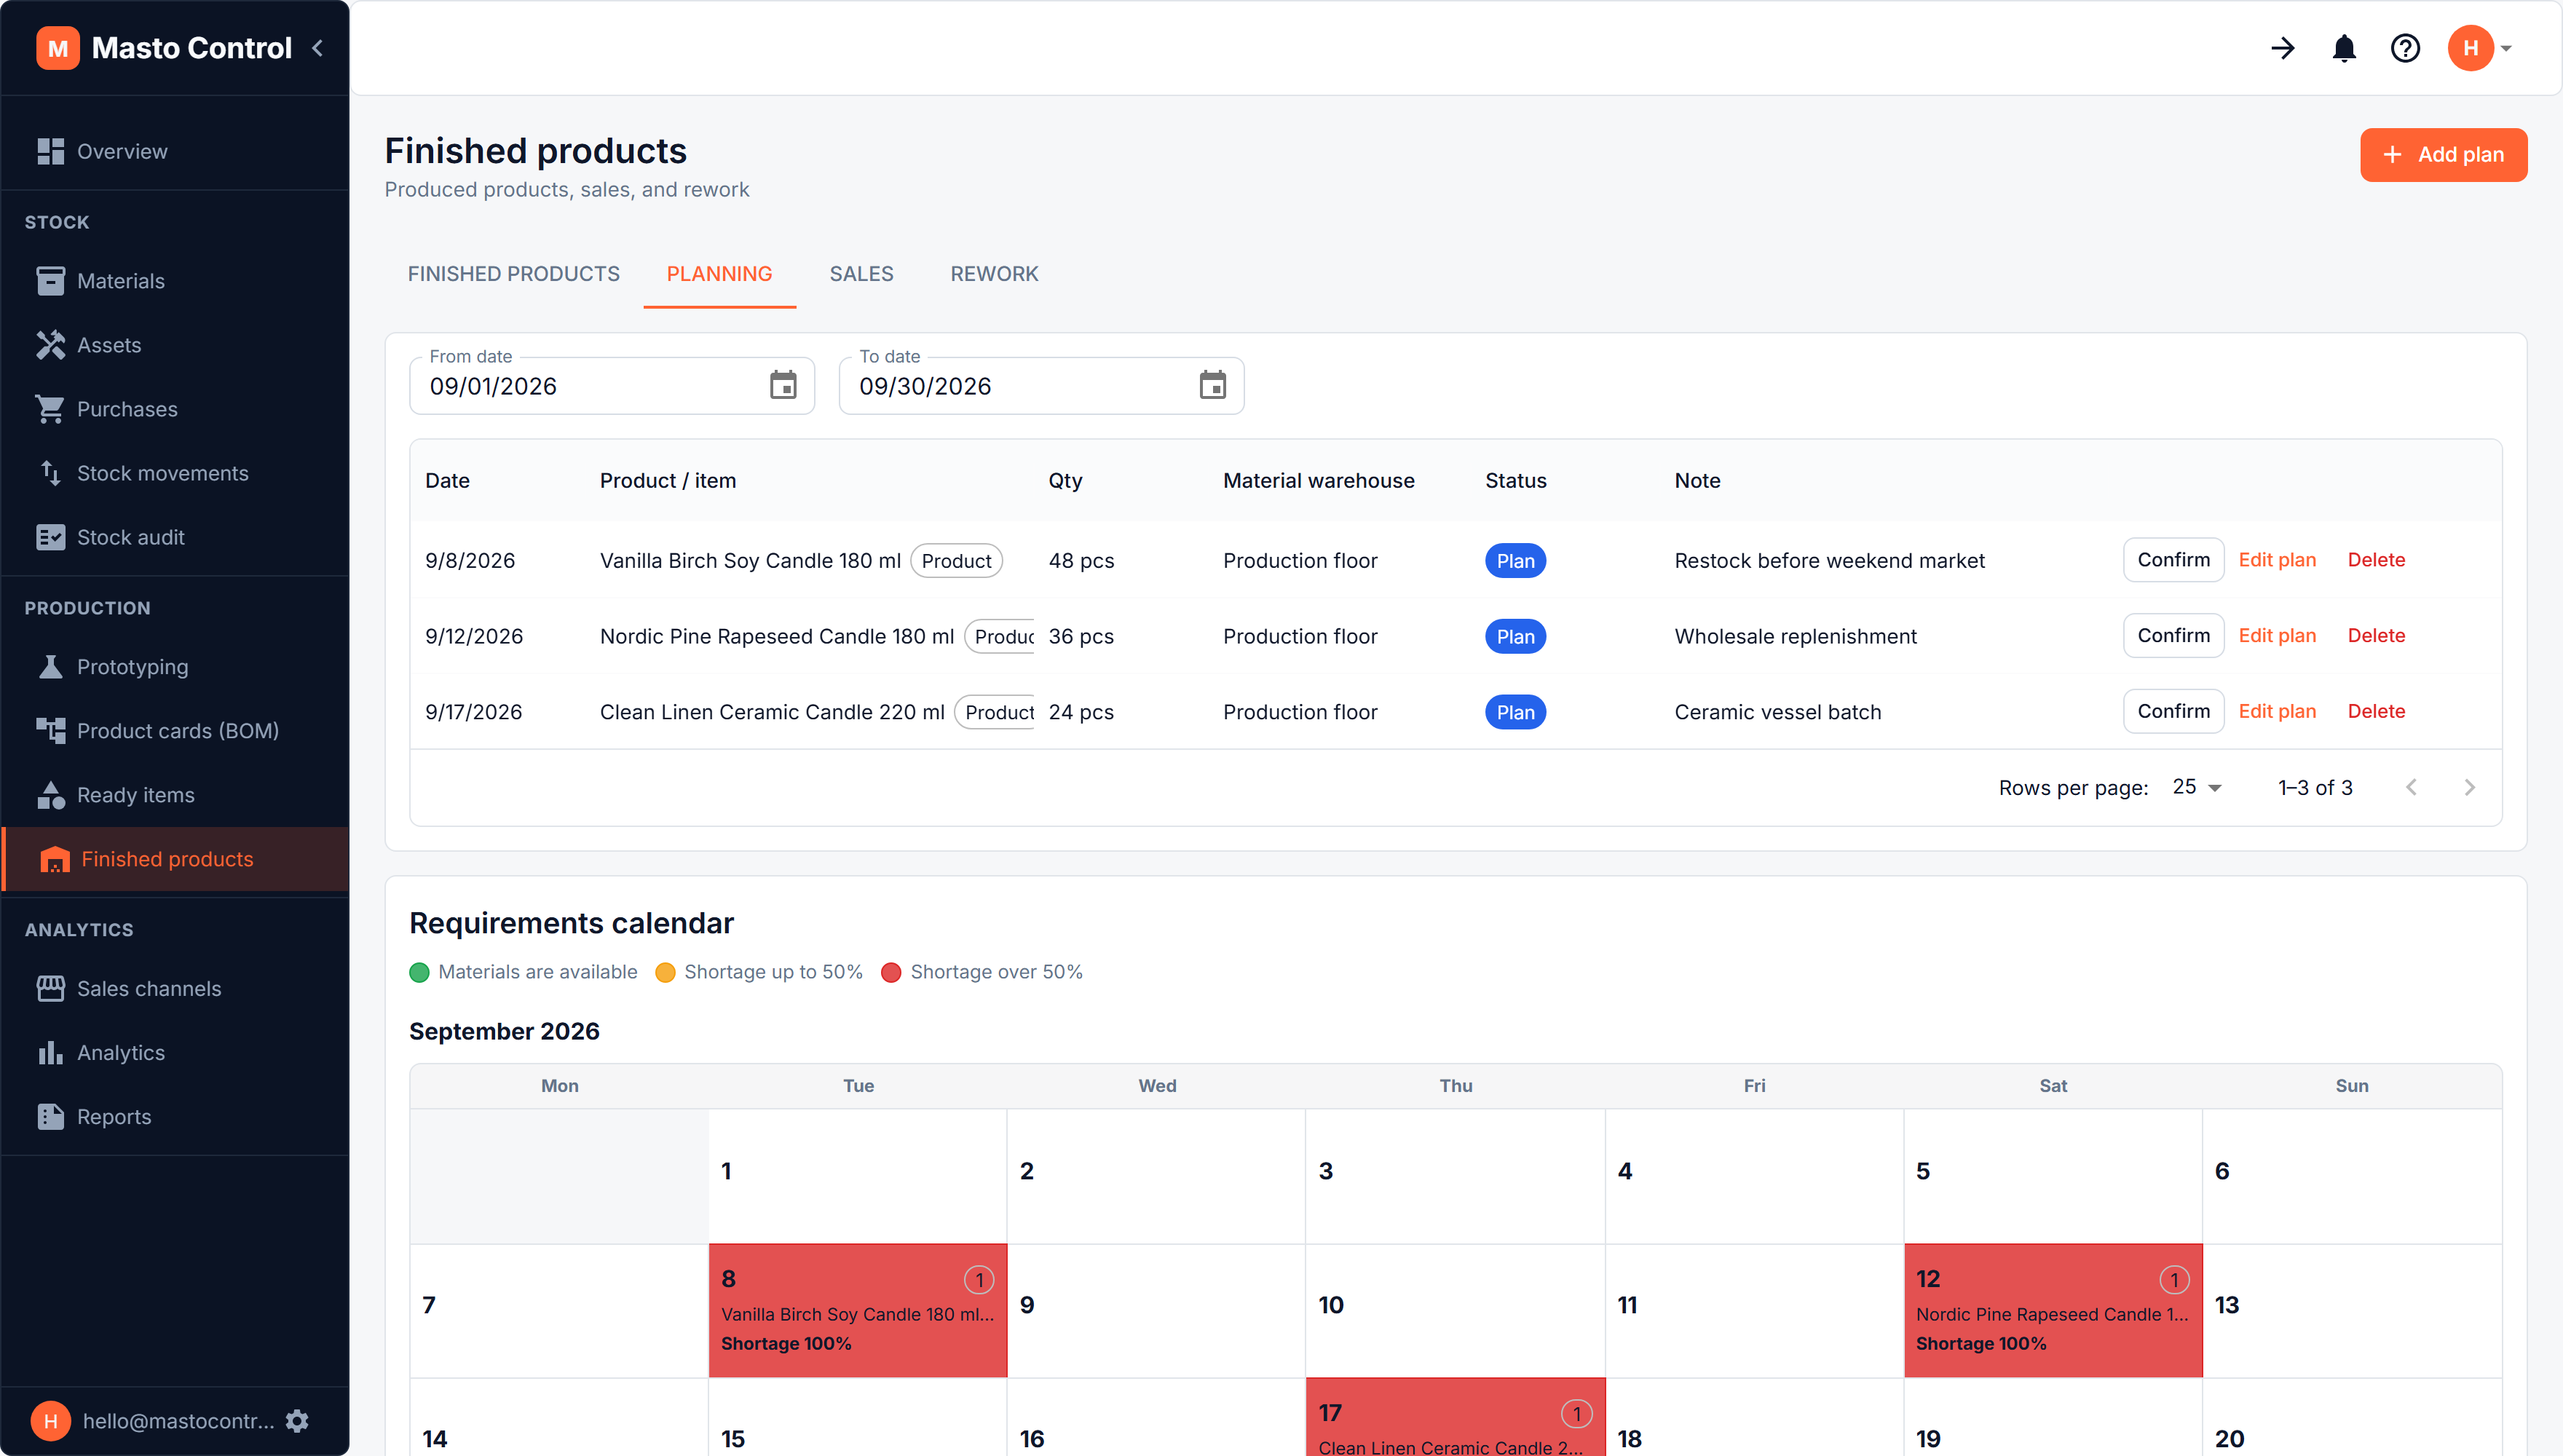This screenshot has width=2563, height=1456.
Task: Collapse the sidebar with the chevron
Action: [x=318, y=48]
